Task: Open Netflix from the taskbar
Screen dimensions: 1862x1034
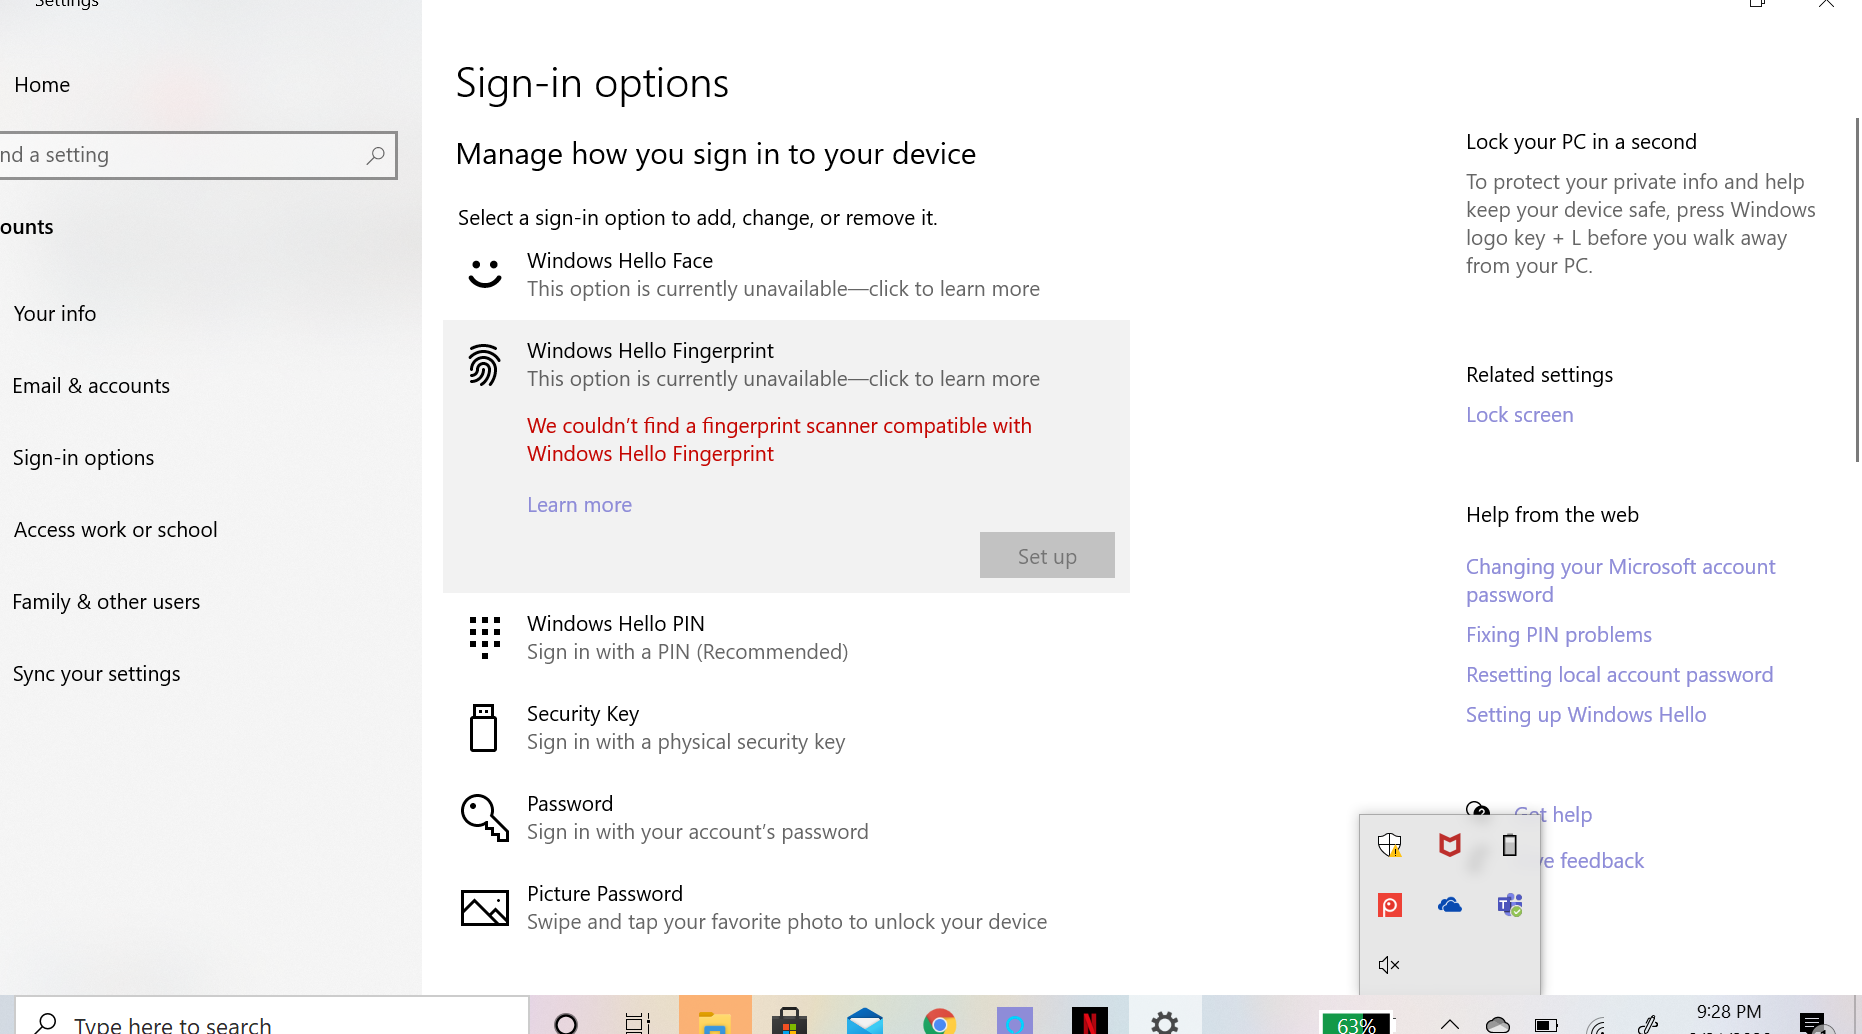Action: click(1090, 1020)
